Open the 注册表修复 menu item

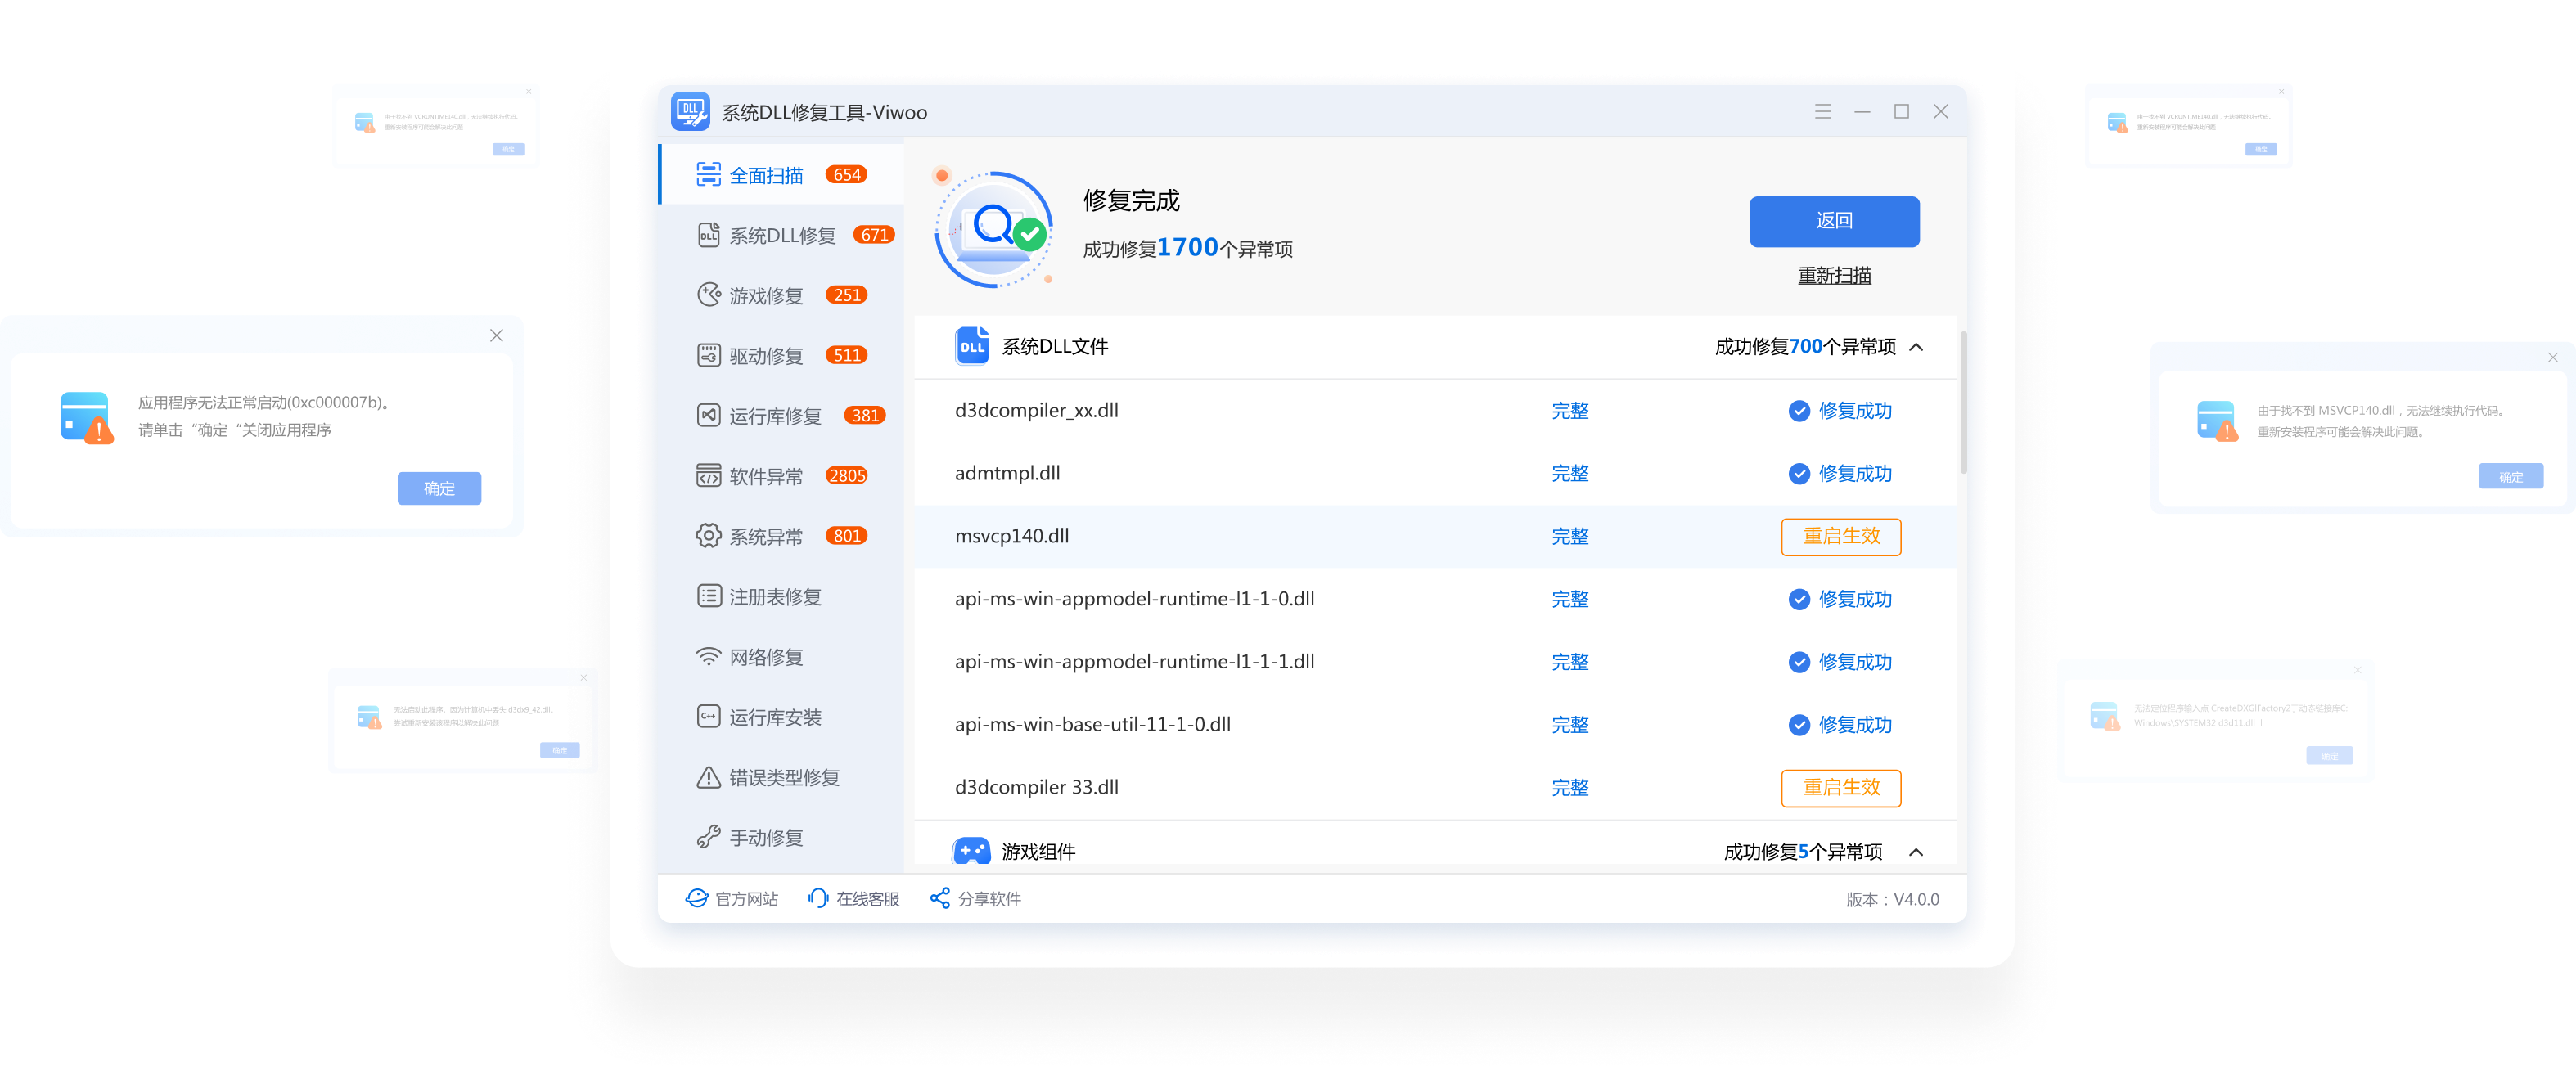coord(775,597)
